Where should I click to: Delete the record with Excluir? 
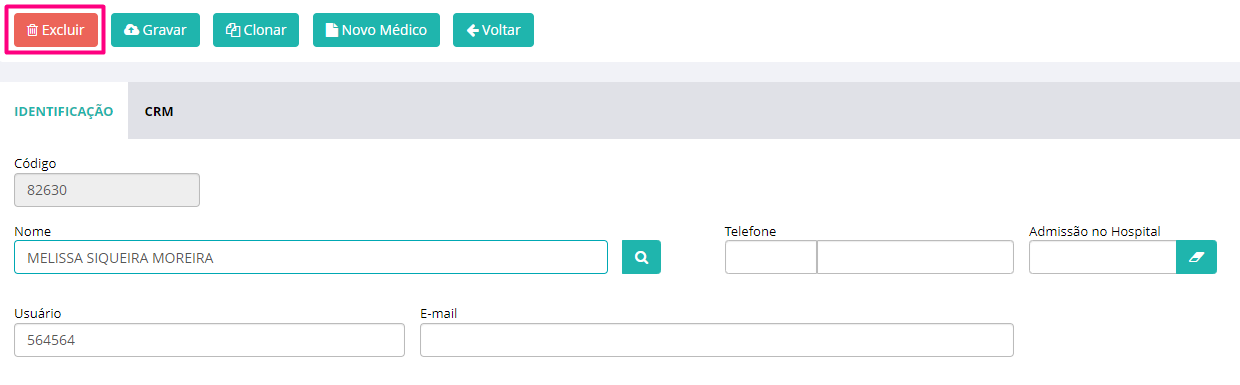pyautogui.click(x=56, y=30)
